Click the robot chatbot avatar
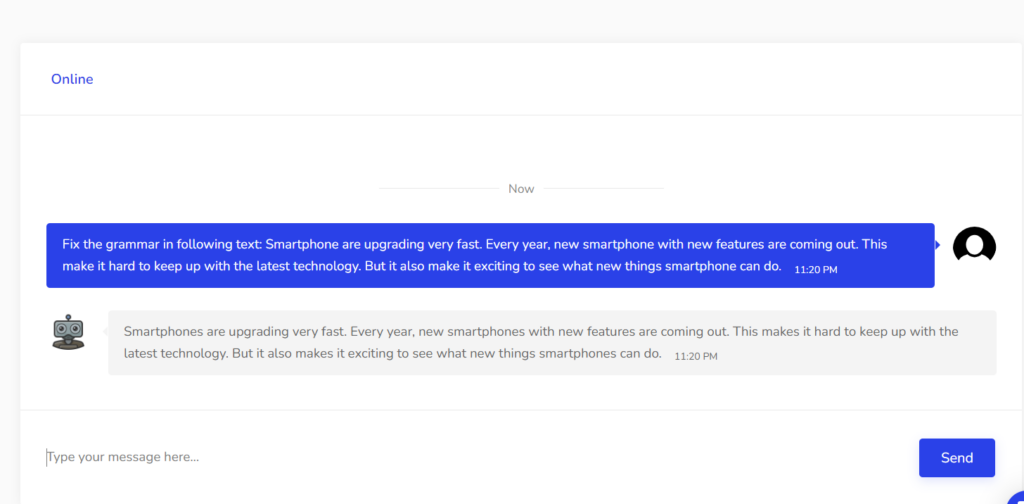This screenshot has width=1024, height=504. (68, 332)
